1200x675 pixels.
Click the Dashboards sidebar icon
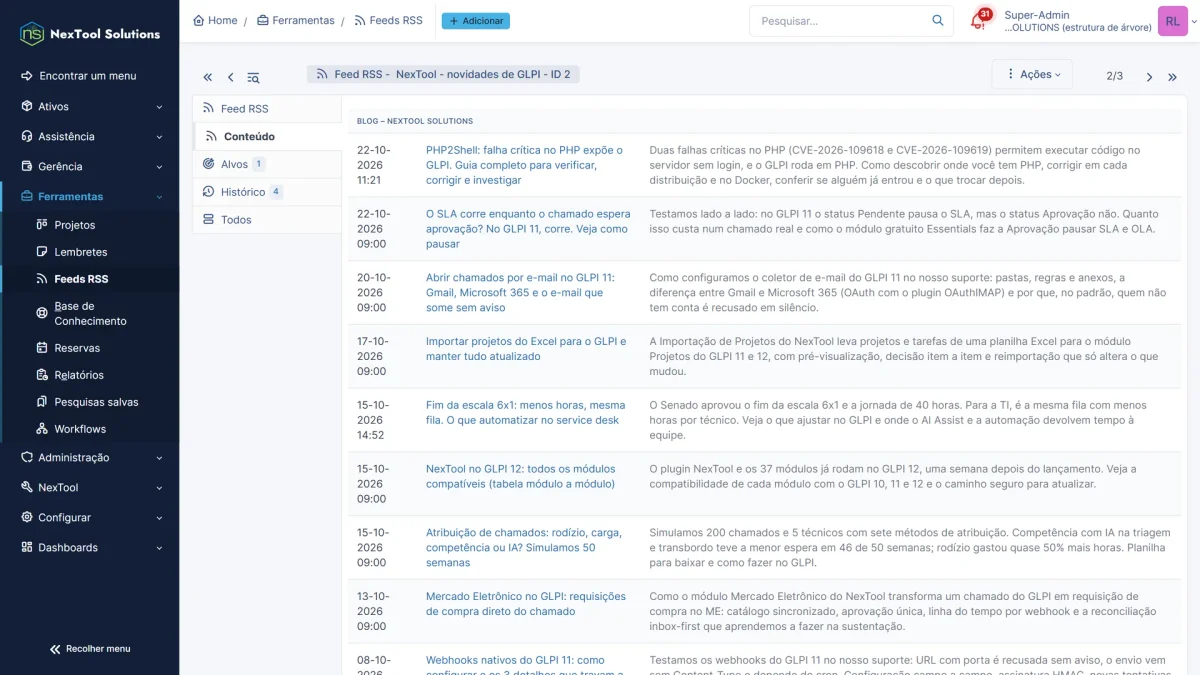click(x=26, y=548)
